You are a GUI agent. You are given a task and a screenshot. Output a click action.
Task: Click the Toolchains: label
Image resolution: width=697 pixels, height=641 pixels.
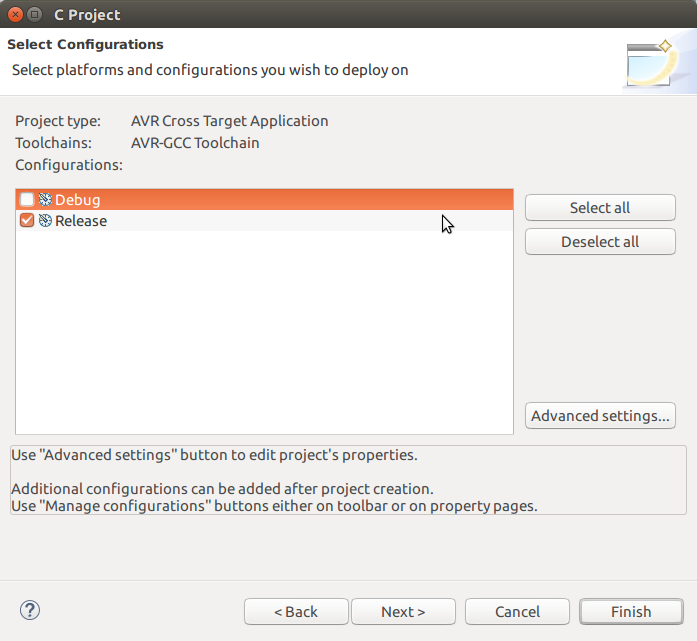coord(53,143)
